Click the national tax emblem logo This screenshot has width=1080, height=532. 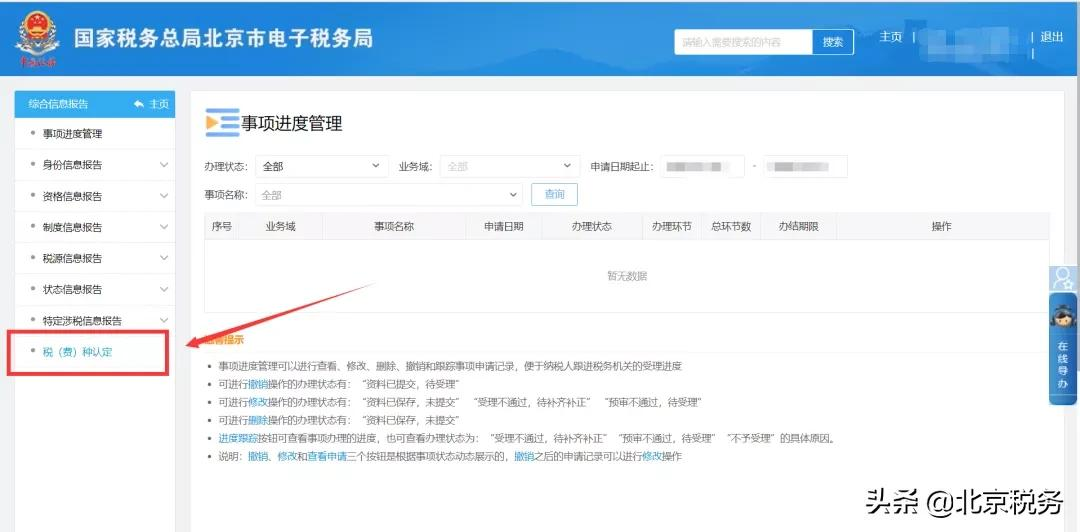point(37,39)
